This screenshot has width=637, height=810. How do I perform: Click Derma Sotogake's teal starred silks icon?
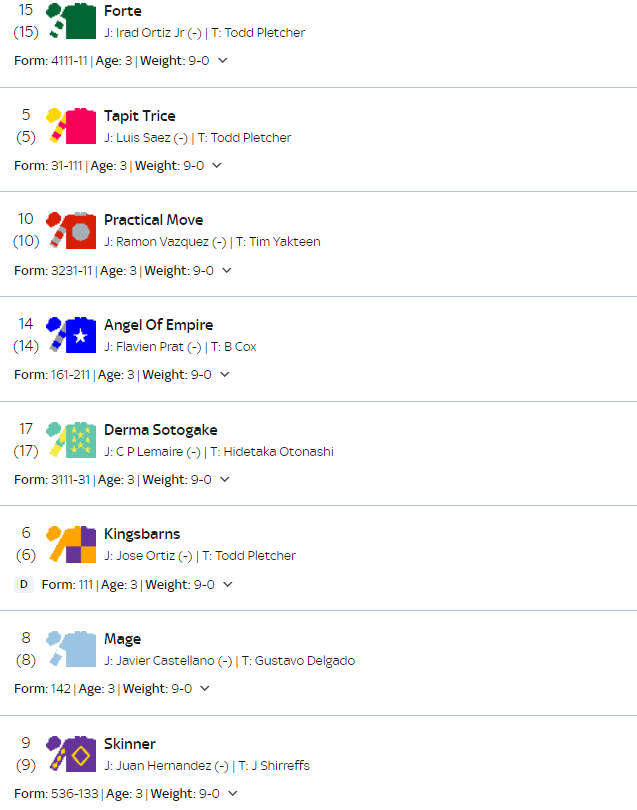pyautogui.click(x=71, y=440)
